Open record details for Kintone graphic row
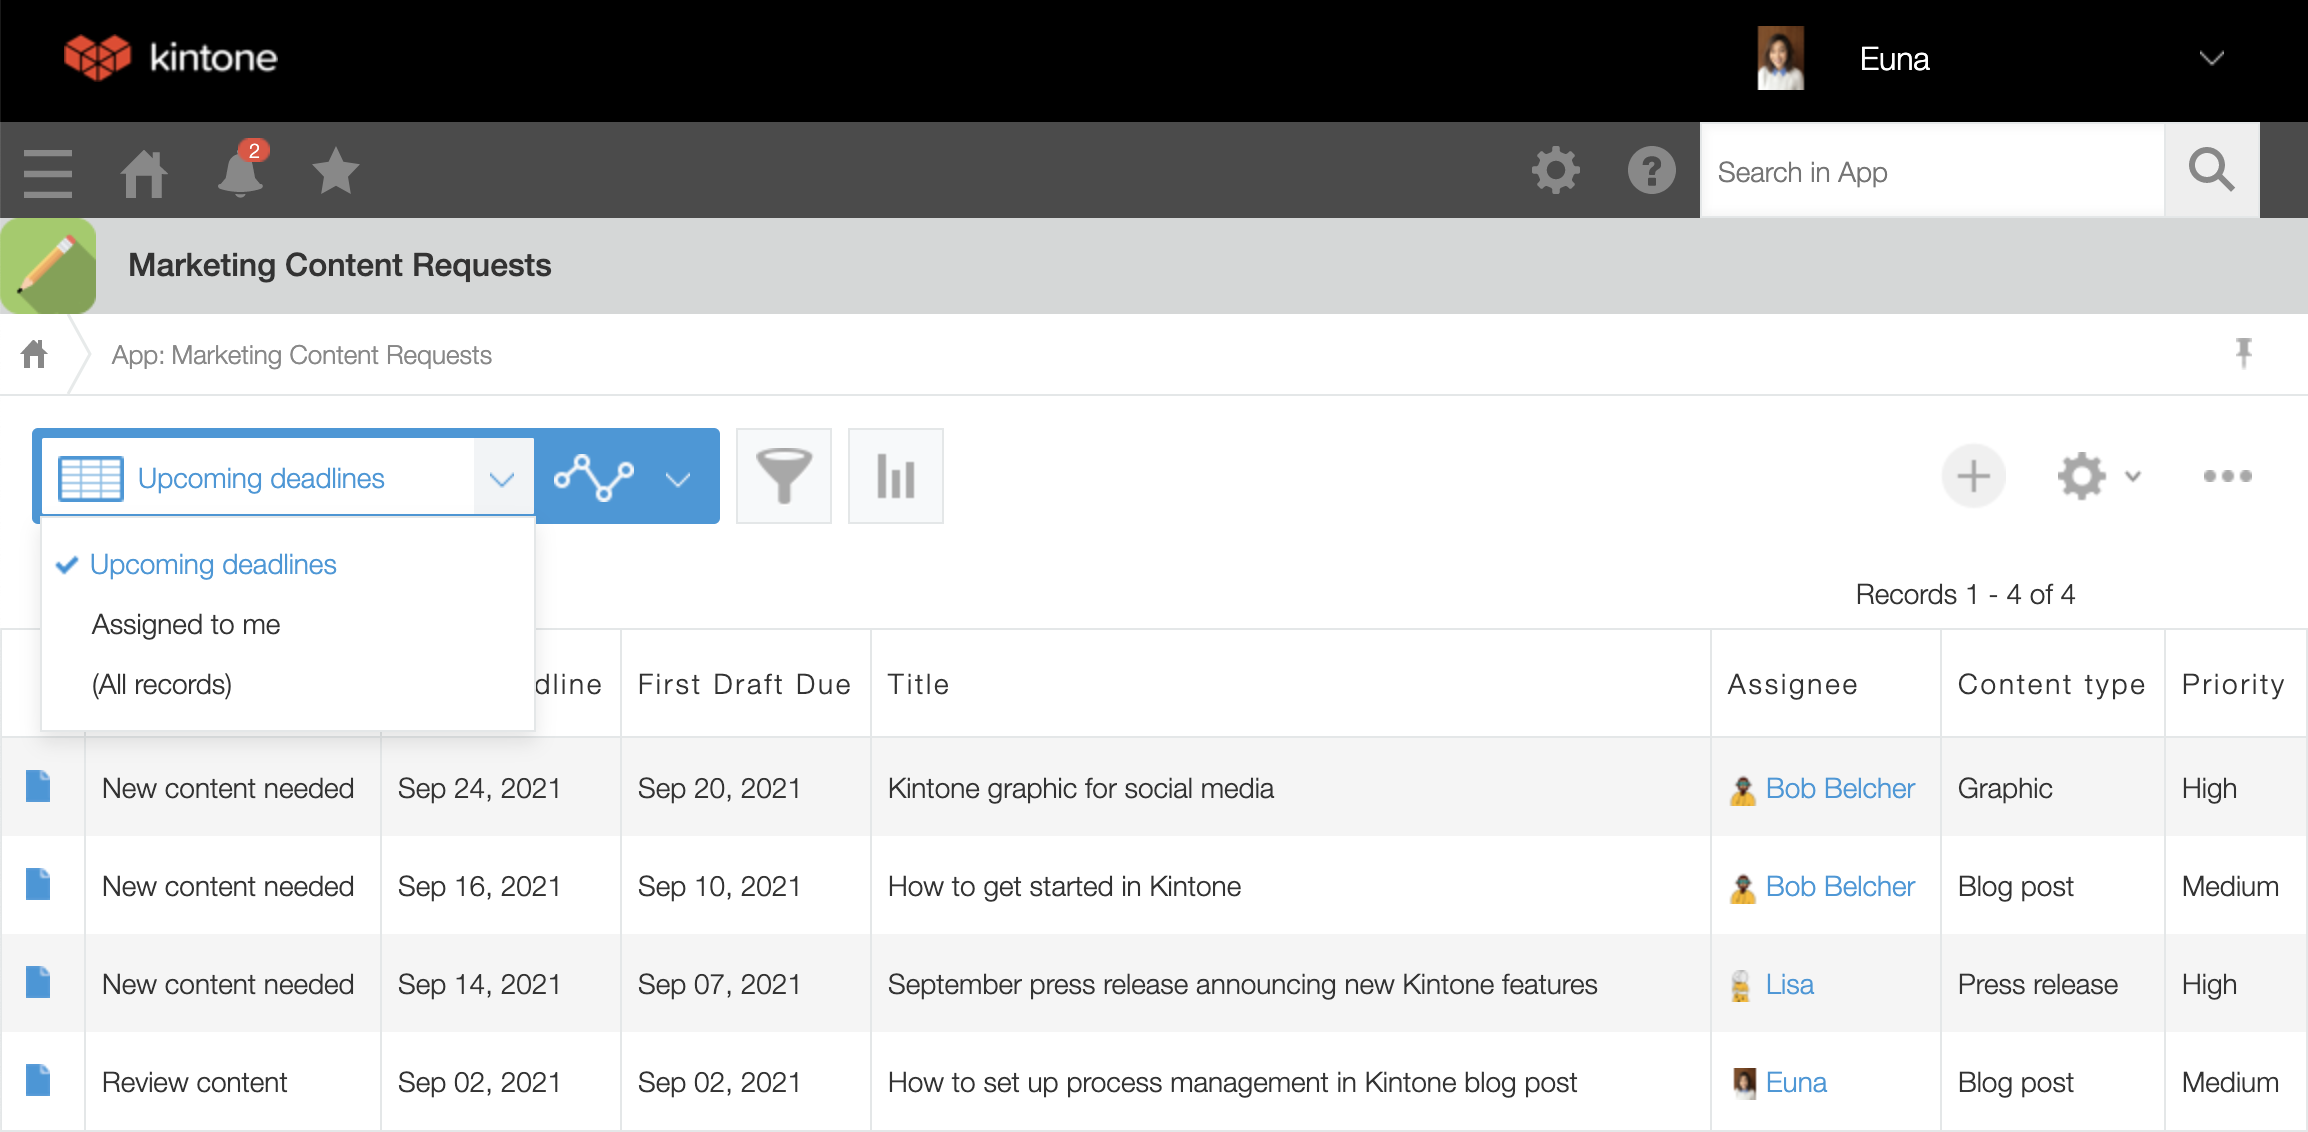The width and height of the screenshot is (2308, 1132). [38, 787]
